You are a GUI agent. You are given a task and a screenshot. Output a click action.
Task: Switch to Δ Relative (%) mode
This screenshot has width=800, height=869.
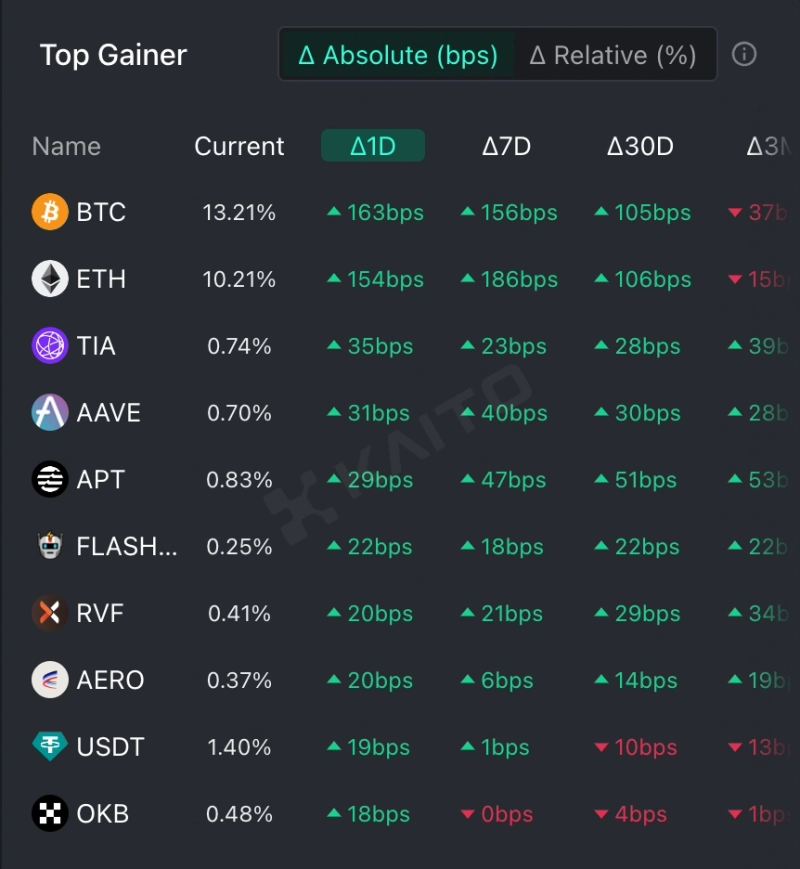(x=613, y=55)
